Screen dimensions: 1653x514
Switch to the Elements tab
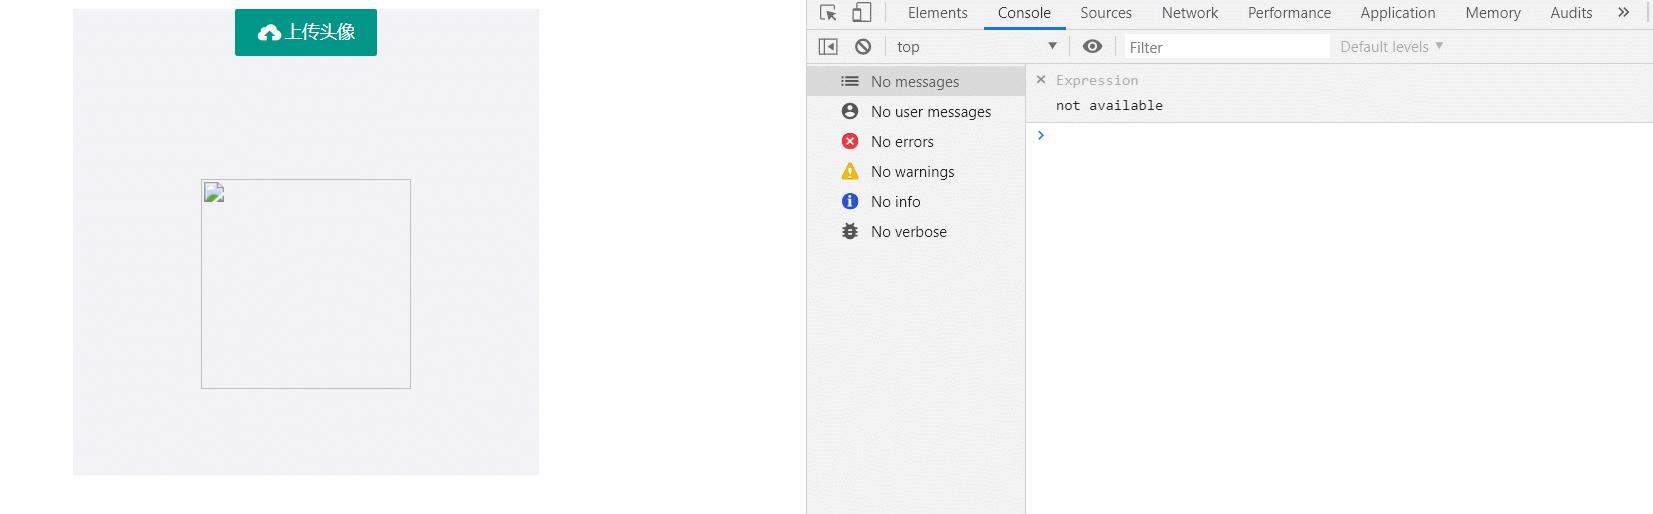937,13
